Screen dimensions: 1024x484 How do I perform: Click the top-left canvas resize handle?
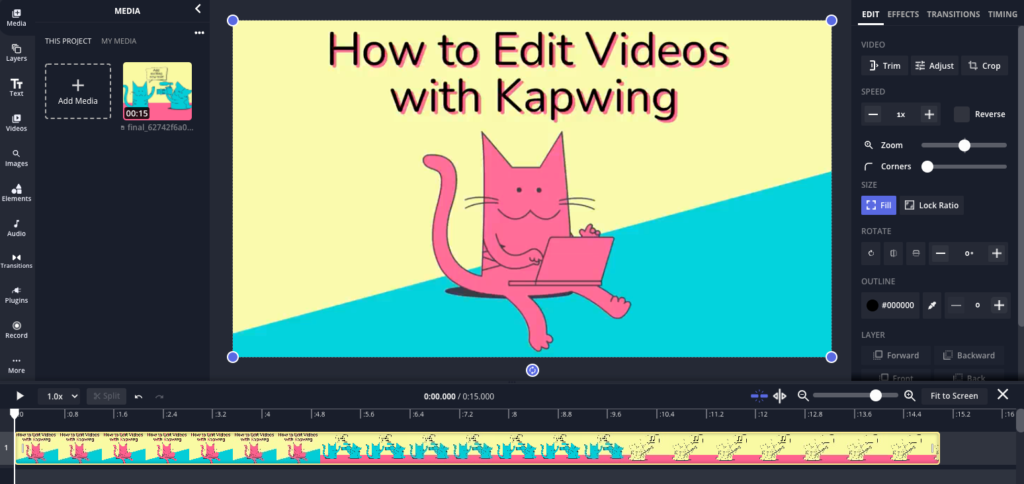coord(232,20)
